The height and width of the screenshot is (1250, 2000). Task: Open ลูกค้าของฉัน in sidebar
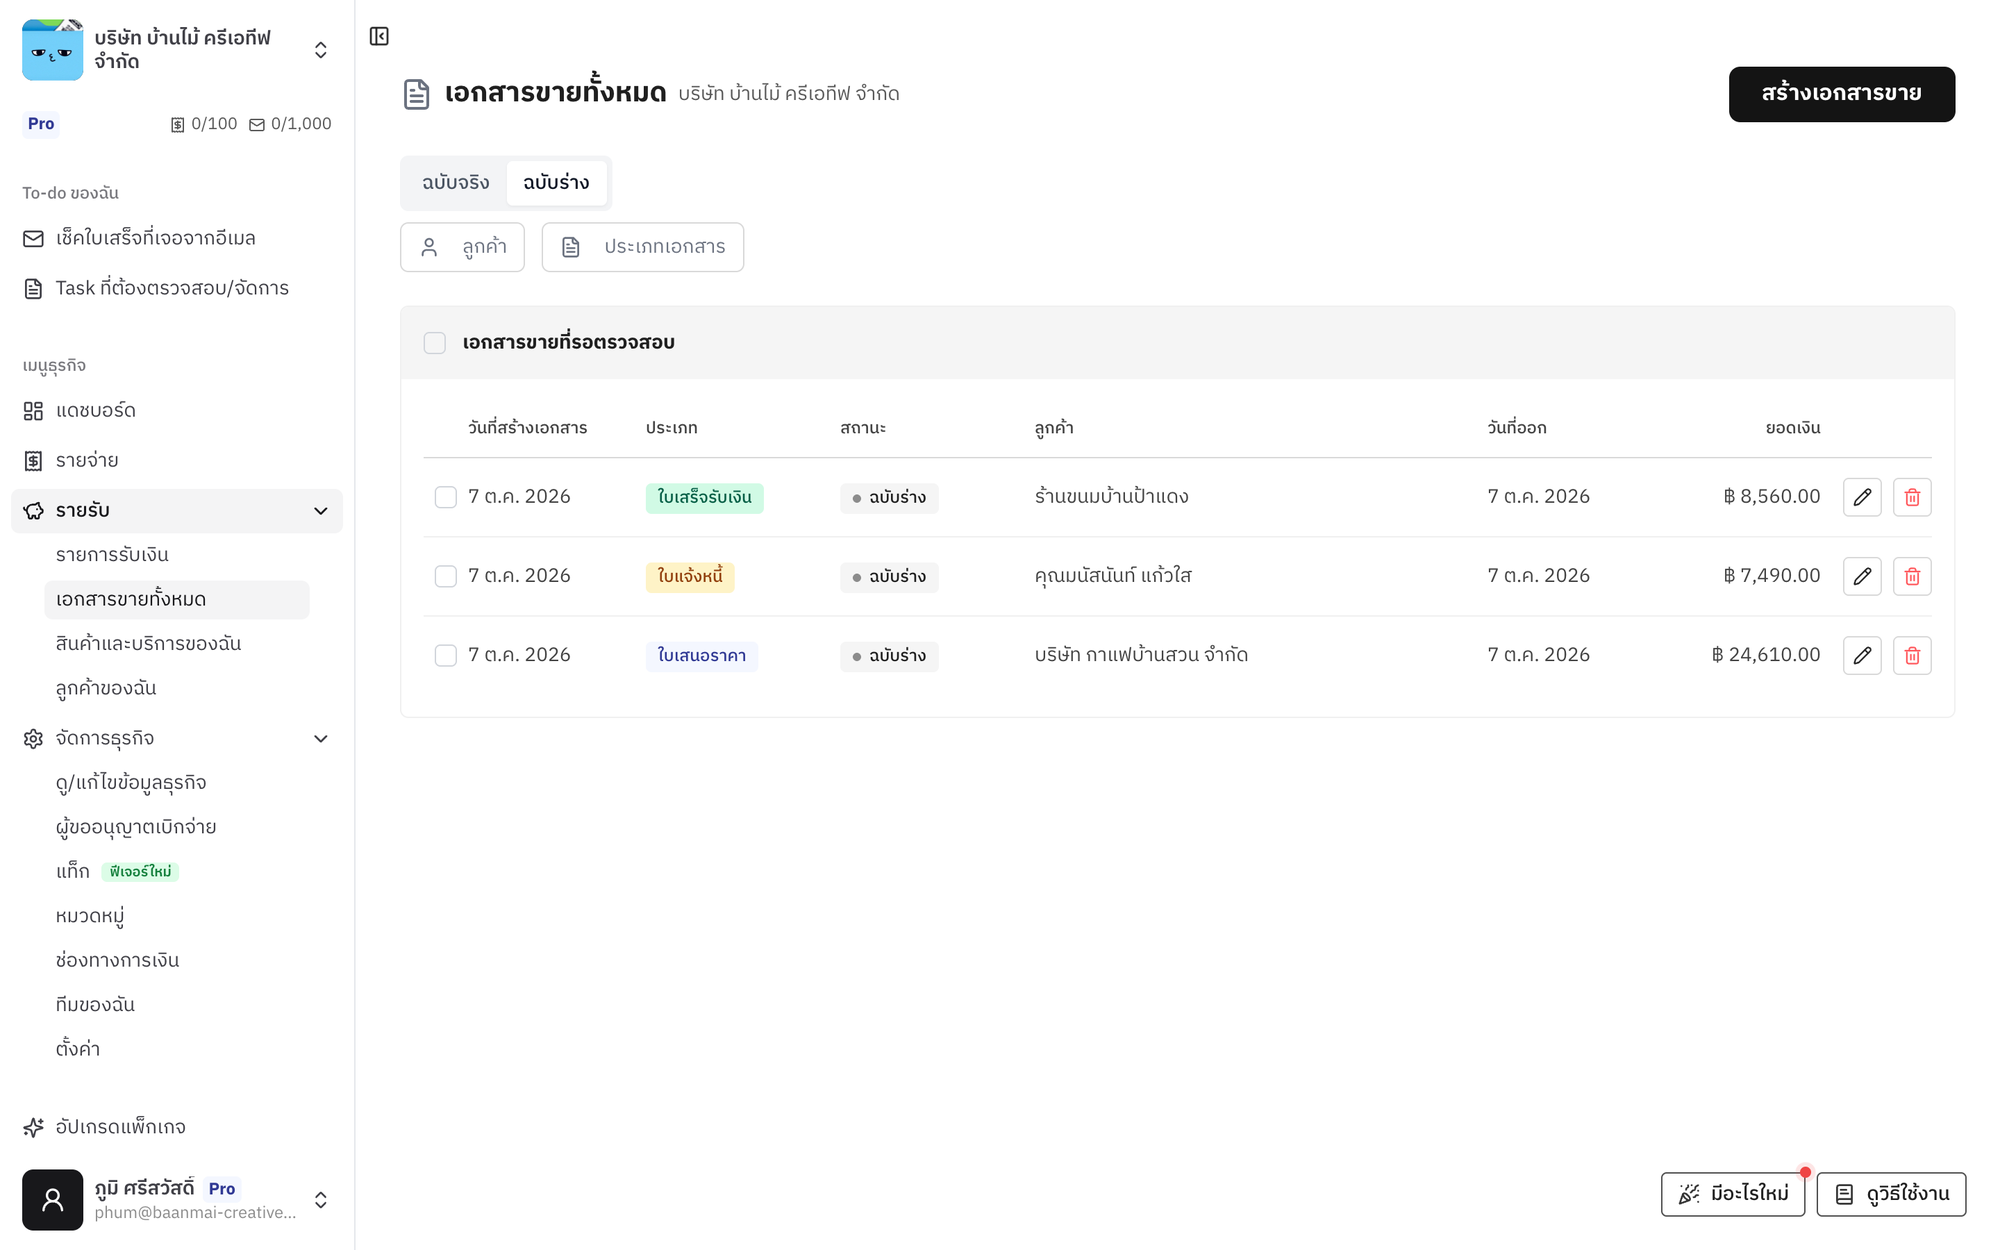177,688
